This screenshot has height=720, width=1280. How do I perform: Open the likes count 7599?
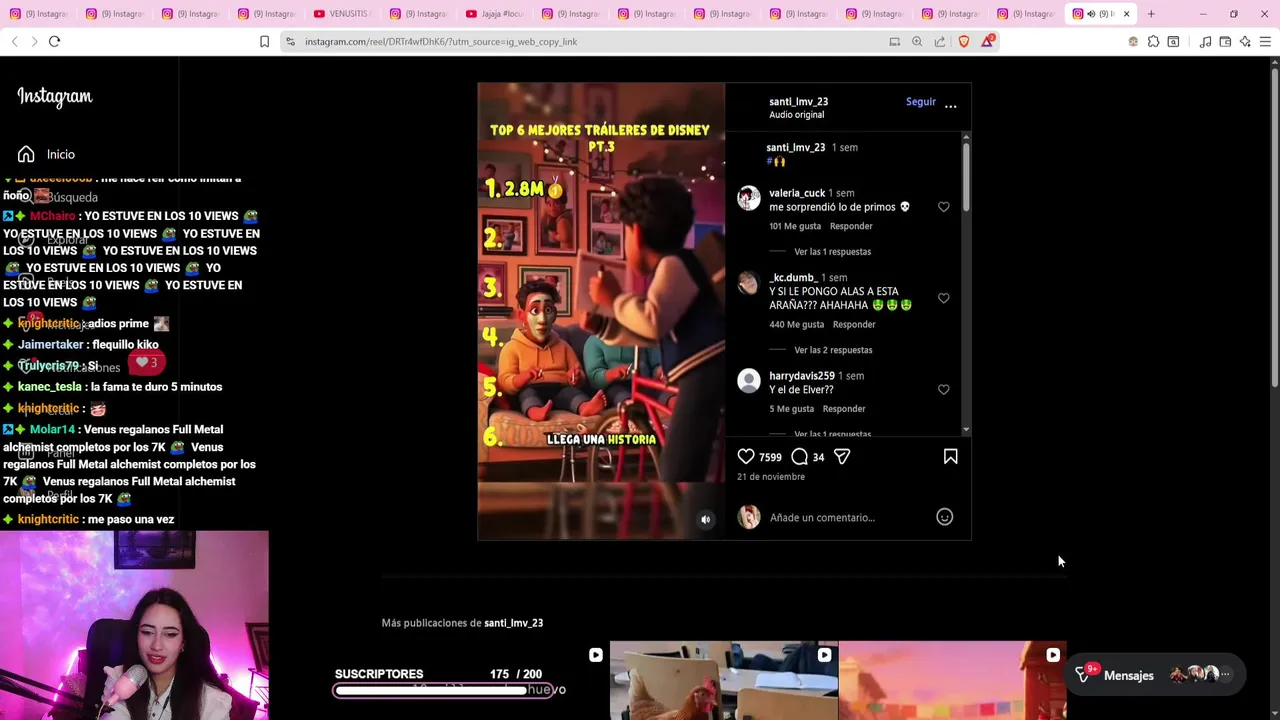click(x=770, y=457)
